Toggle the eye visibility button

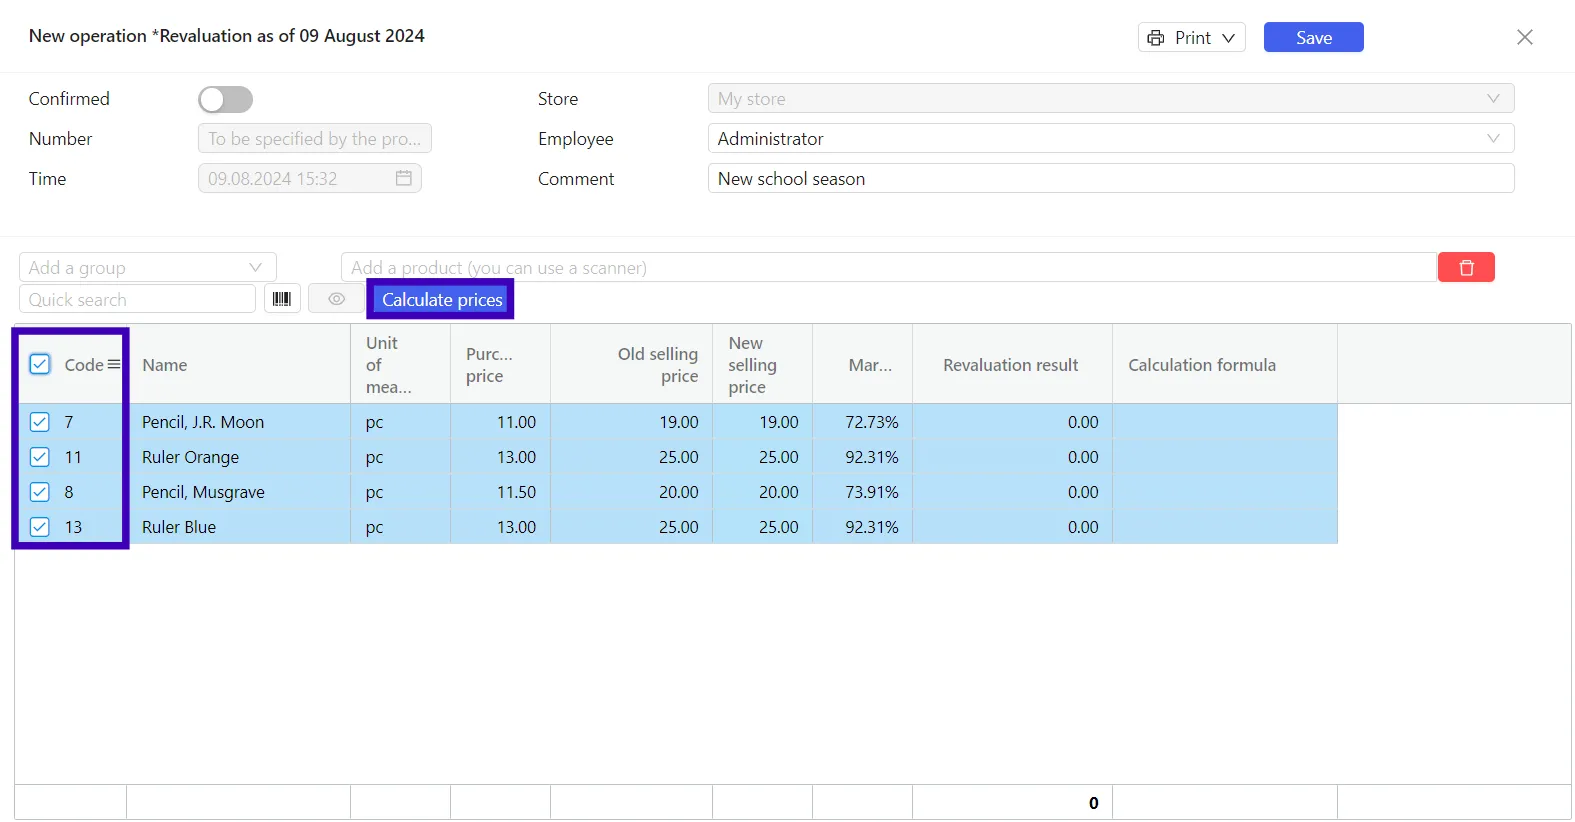pyautogui.click(x=336, y=299)
